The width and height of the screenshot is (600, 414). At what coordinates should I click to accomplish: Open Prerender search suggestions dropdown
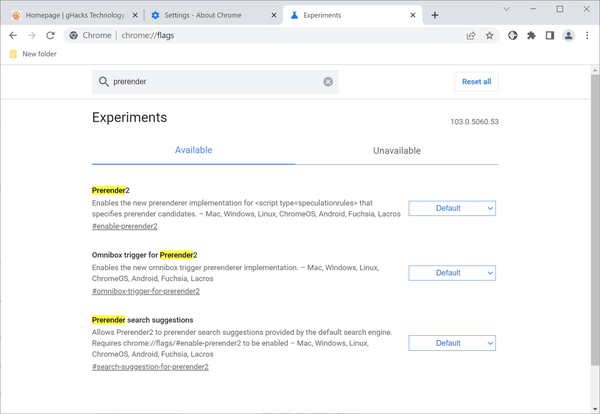(x=452, y=343)
